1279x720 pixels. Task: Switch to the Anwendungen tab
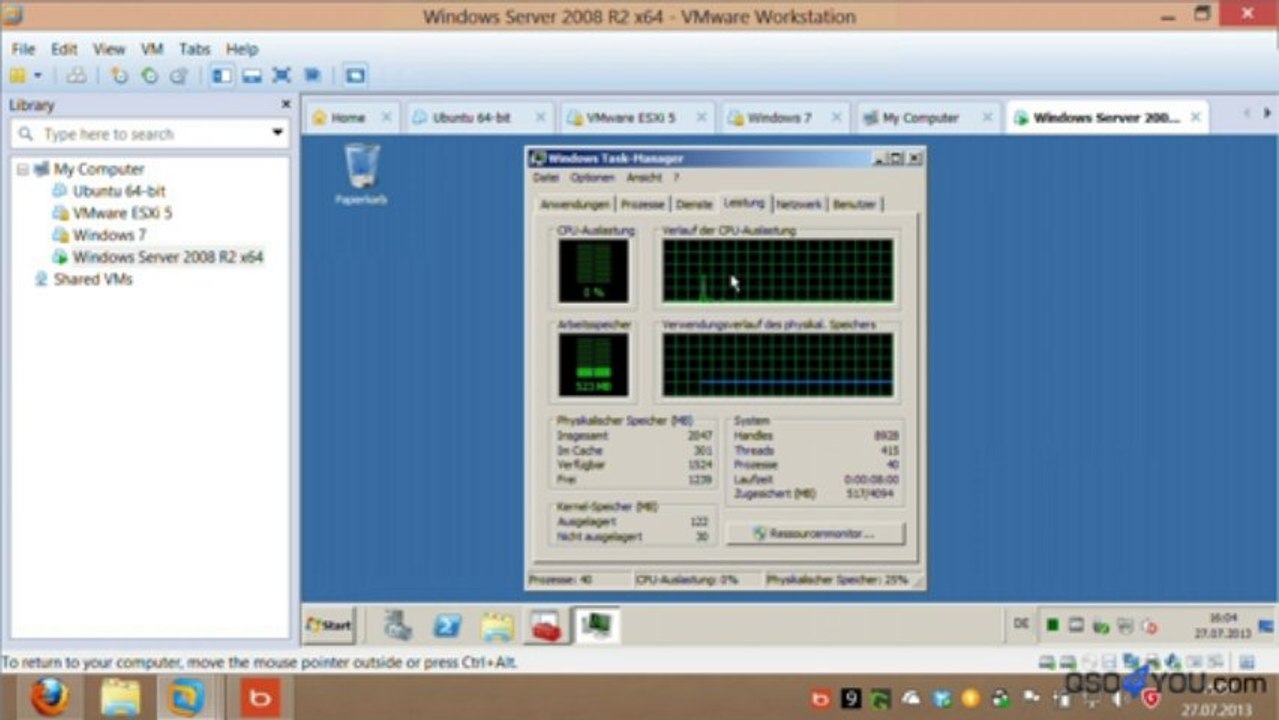coord(575,204)
